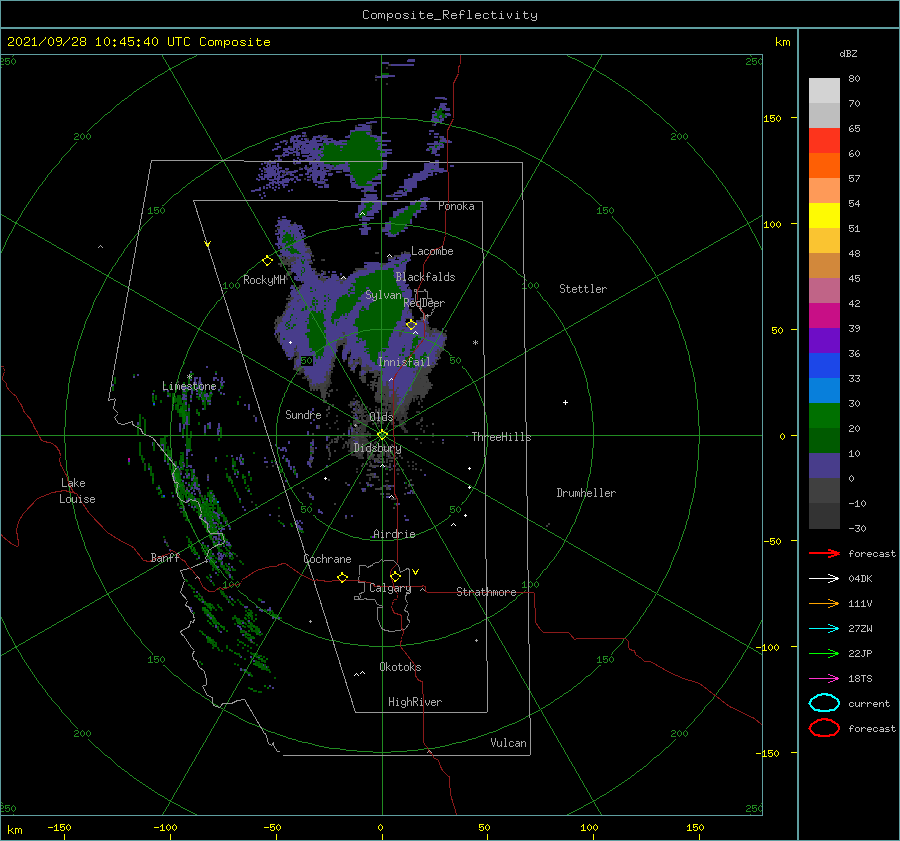Image resolution: width=900 pixels, height=841 pixels.
Task: Click the white asterisk marker south of Stettler
Action: pos(475,343)
